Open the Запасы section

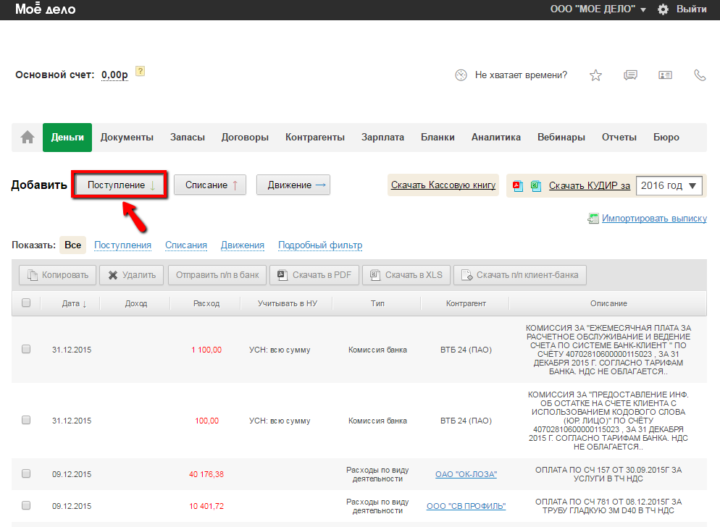[x=187, y=137]
